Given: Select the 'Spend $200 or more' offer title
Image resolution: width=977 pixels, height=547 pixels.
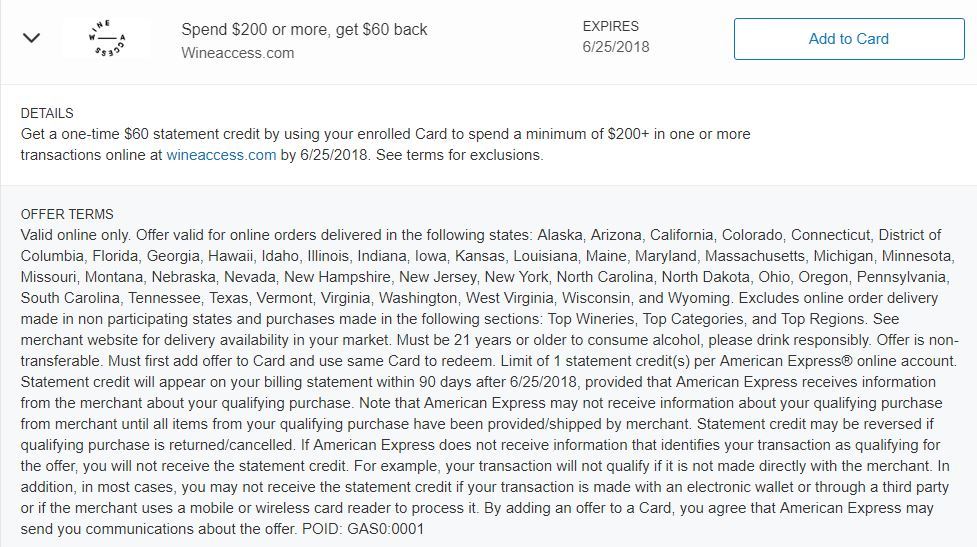Looking at the screenshot, I should coord(304,29).
